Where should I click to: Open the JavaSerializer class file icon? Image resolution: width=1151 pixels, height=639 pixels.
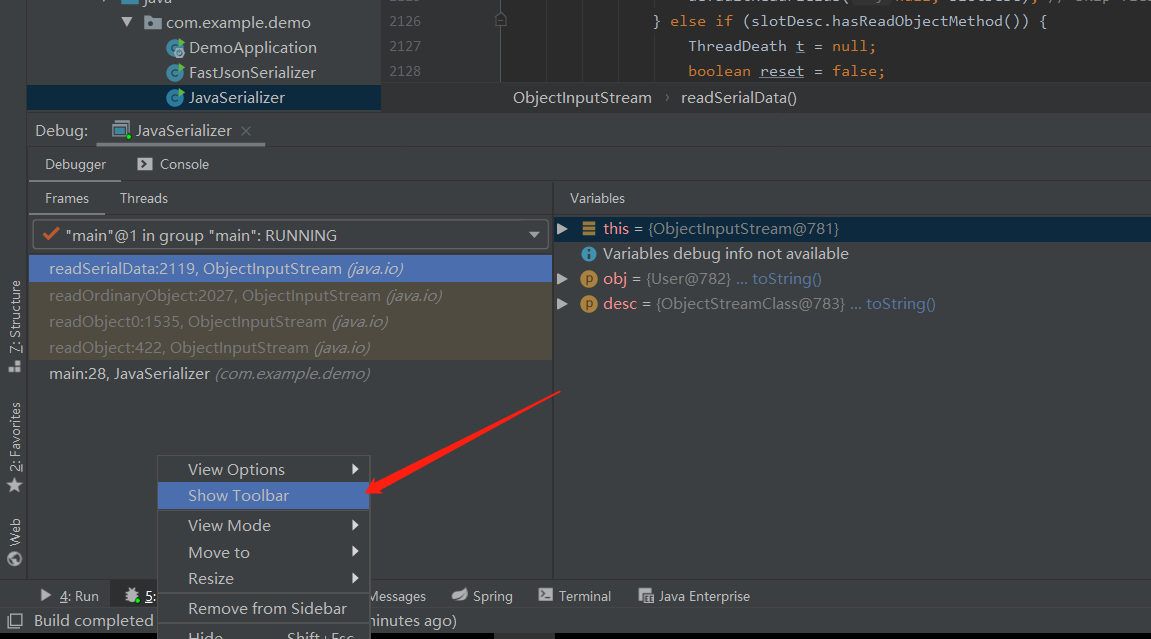[175, 98]
